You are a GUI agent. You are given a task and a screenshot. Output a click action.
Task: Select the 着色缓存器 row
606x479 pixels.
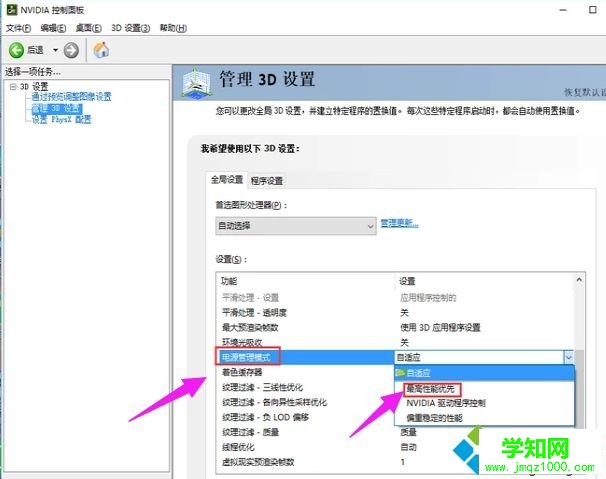[x=305, y=372]
